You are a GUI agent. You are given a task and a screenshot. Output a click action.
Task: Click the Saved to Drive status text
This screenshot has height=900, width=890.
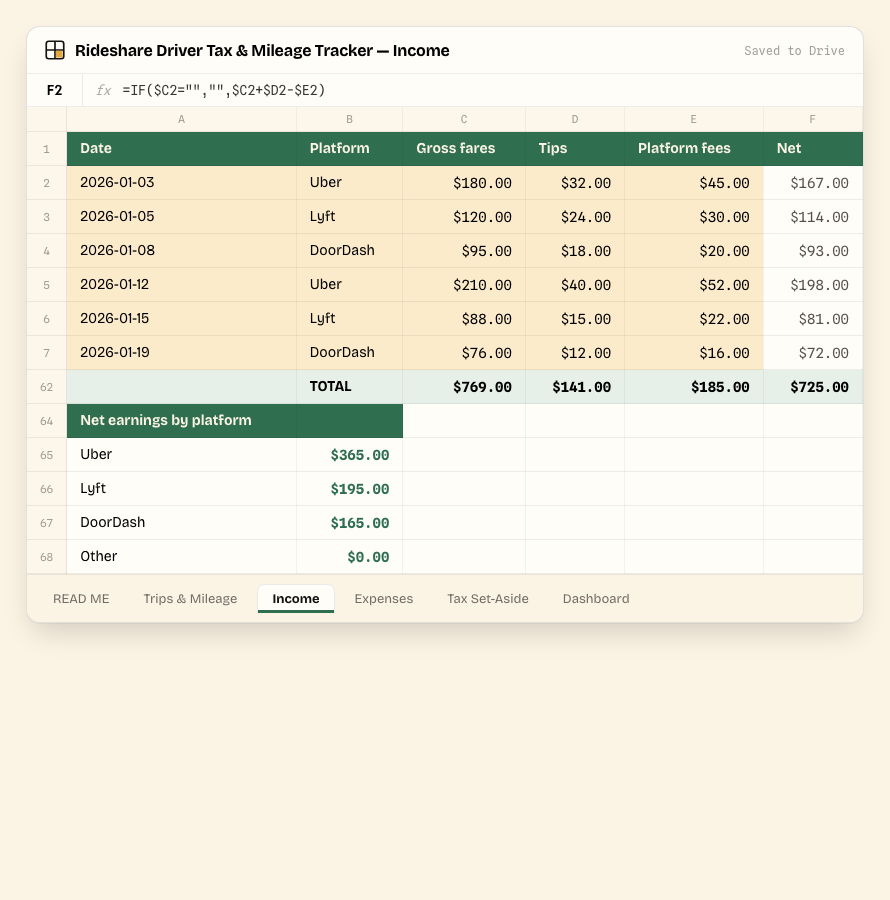click(794, 51)
